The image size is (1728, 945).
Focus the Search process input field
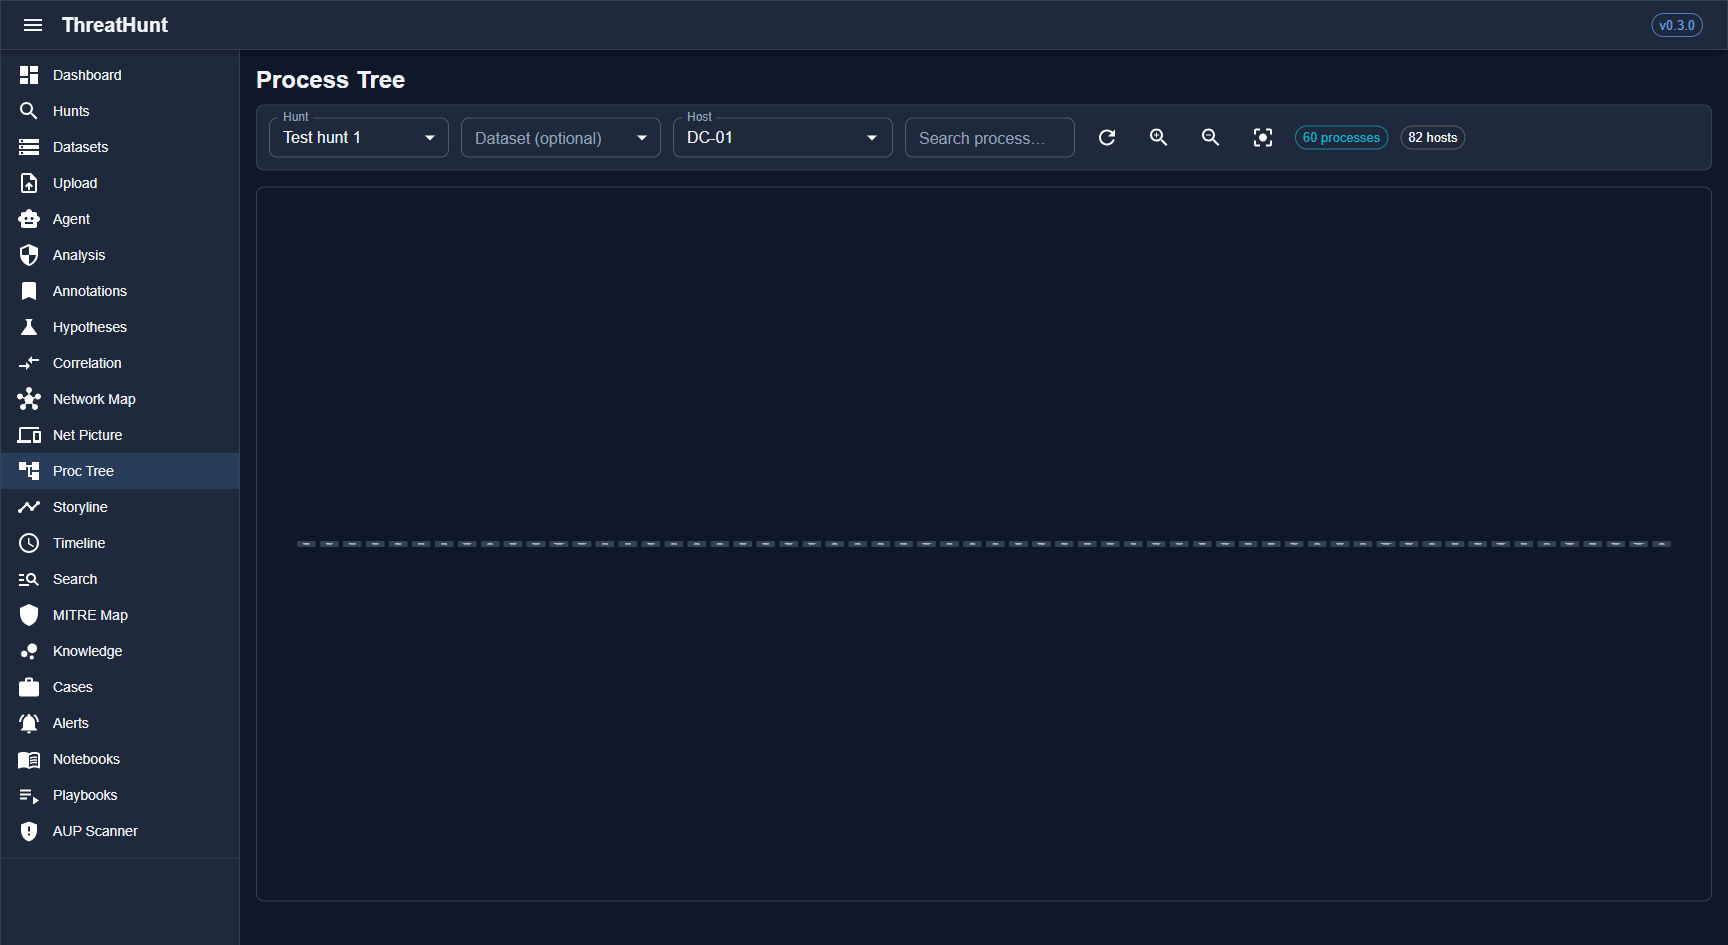click(x=989, y=138)
